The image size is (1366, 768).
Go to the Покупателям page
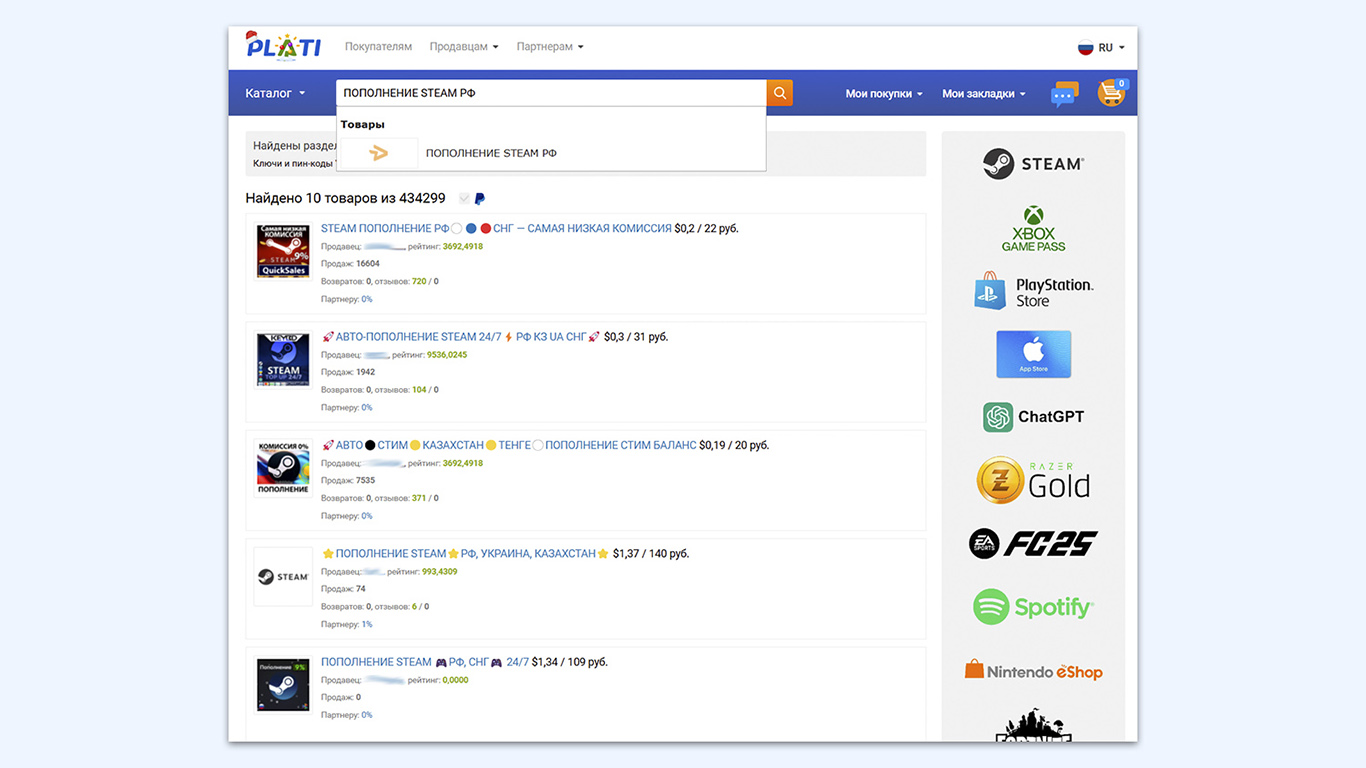[378, 47]
